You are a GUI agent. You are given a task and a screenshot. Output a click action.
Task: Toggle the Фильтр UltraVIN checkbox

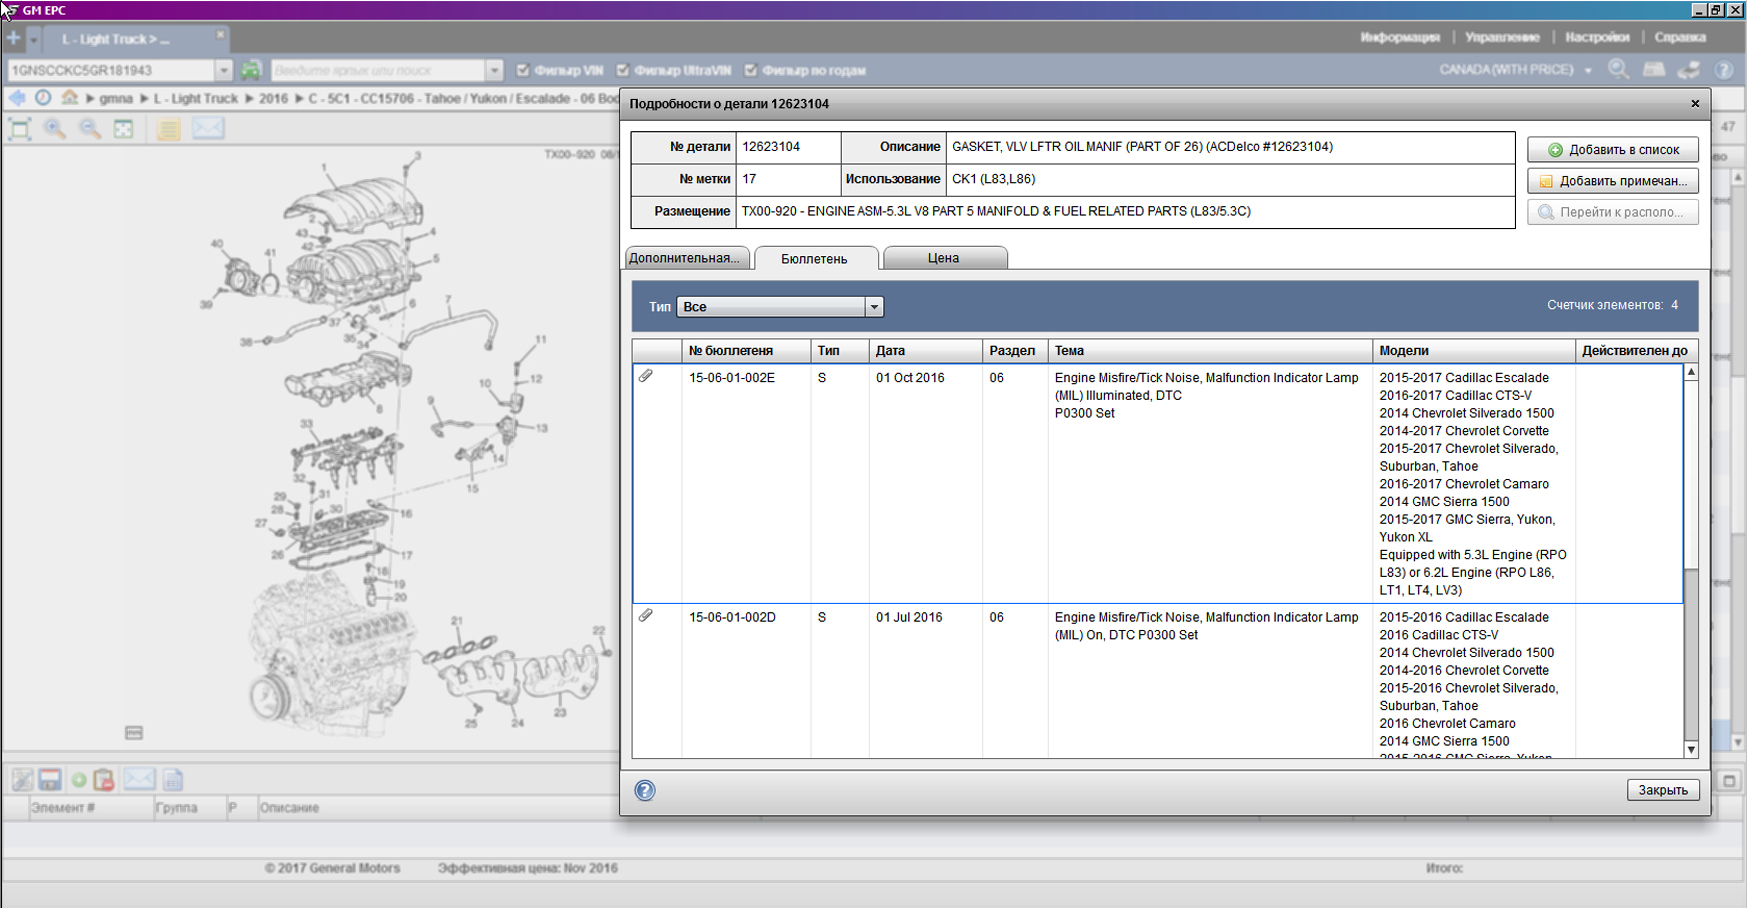click(623, 70)
